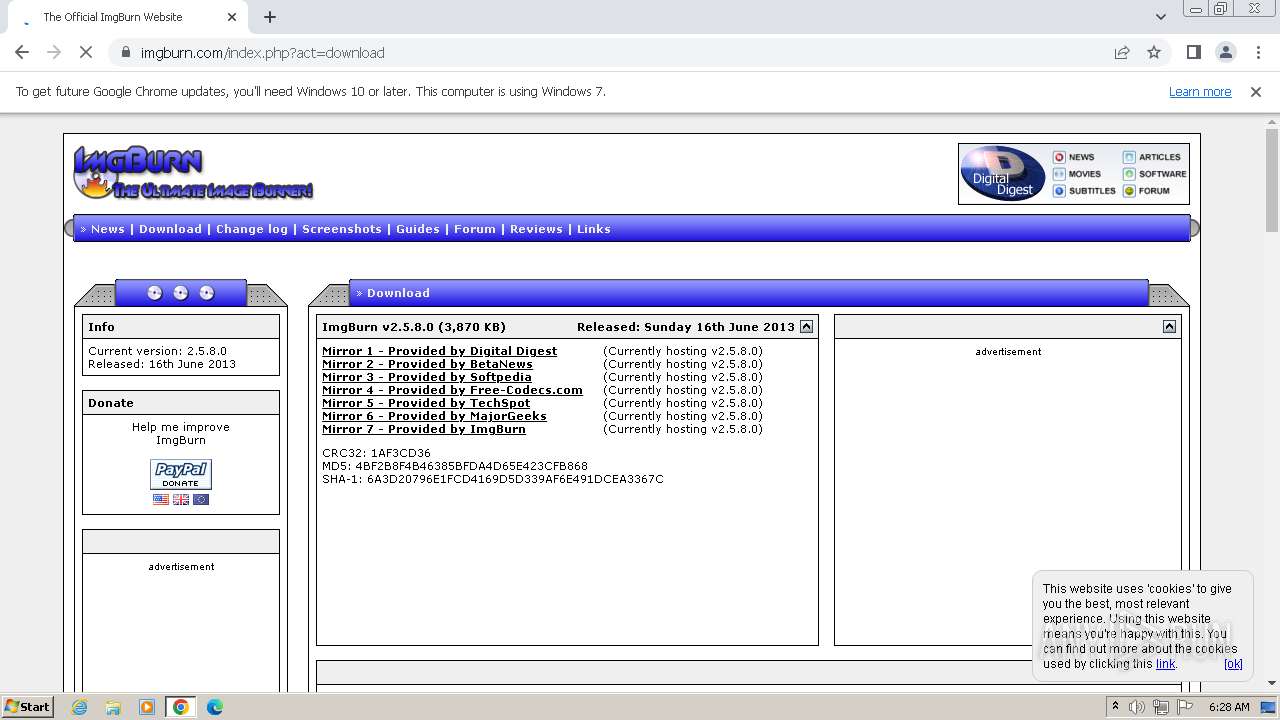Open the Download nav item

click(170, 229)
